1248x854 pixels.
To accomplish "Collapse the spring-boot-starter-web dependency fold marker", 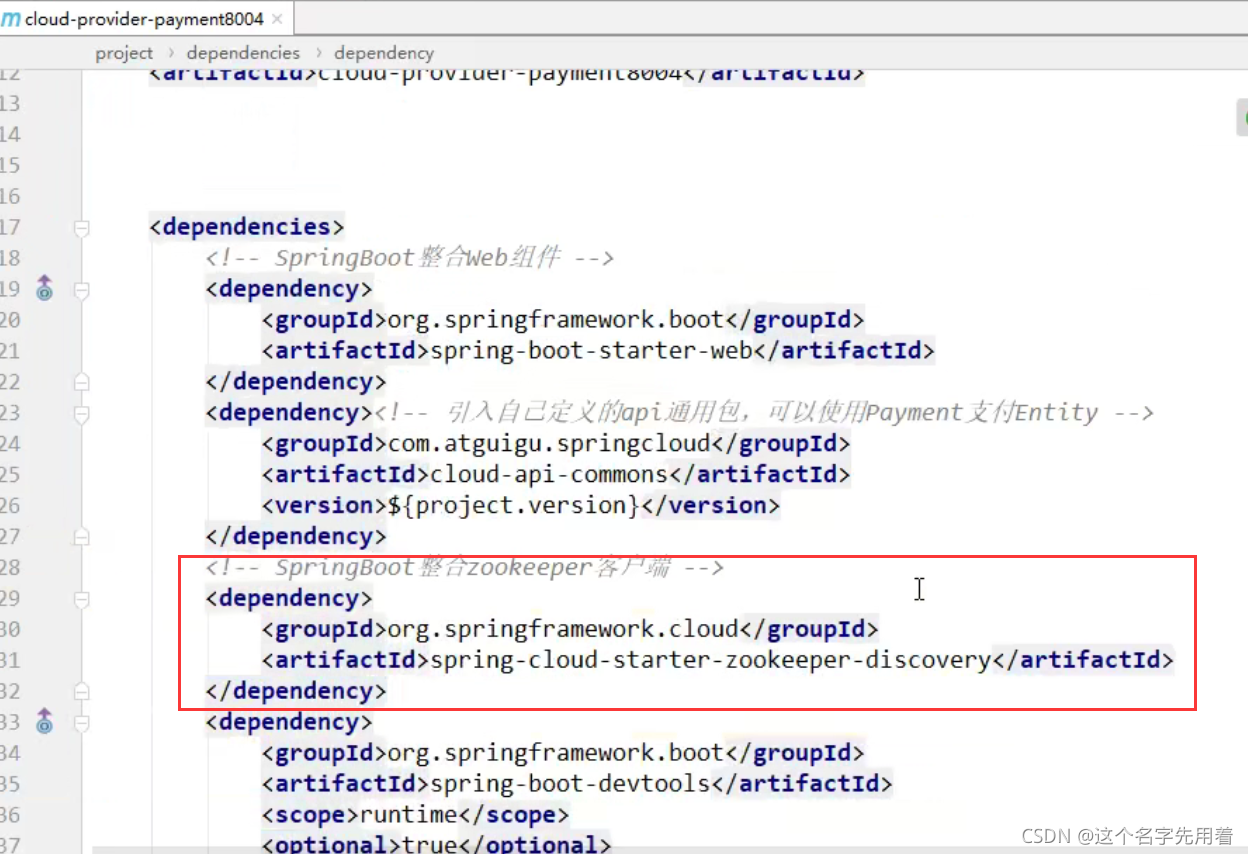I will (x=82, y=290).
